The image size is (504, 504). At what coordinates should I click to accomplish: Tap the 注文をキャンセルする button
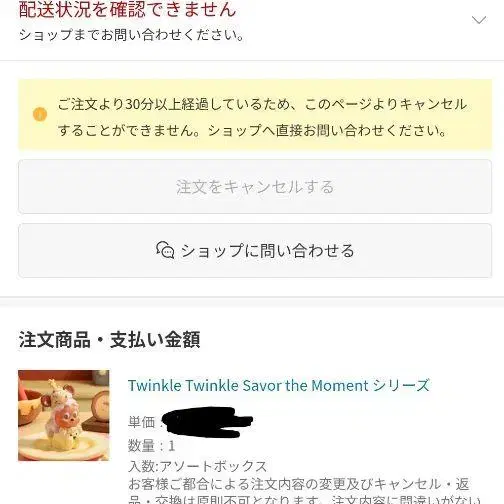click(x=255, y=187)
